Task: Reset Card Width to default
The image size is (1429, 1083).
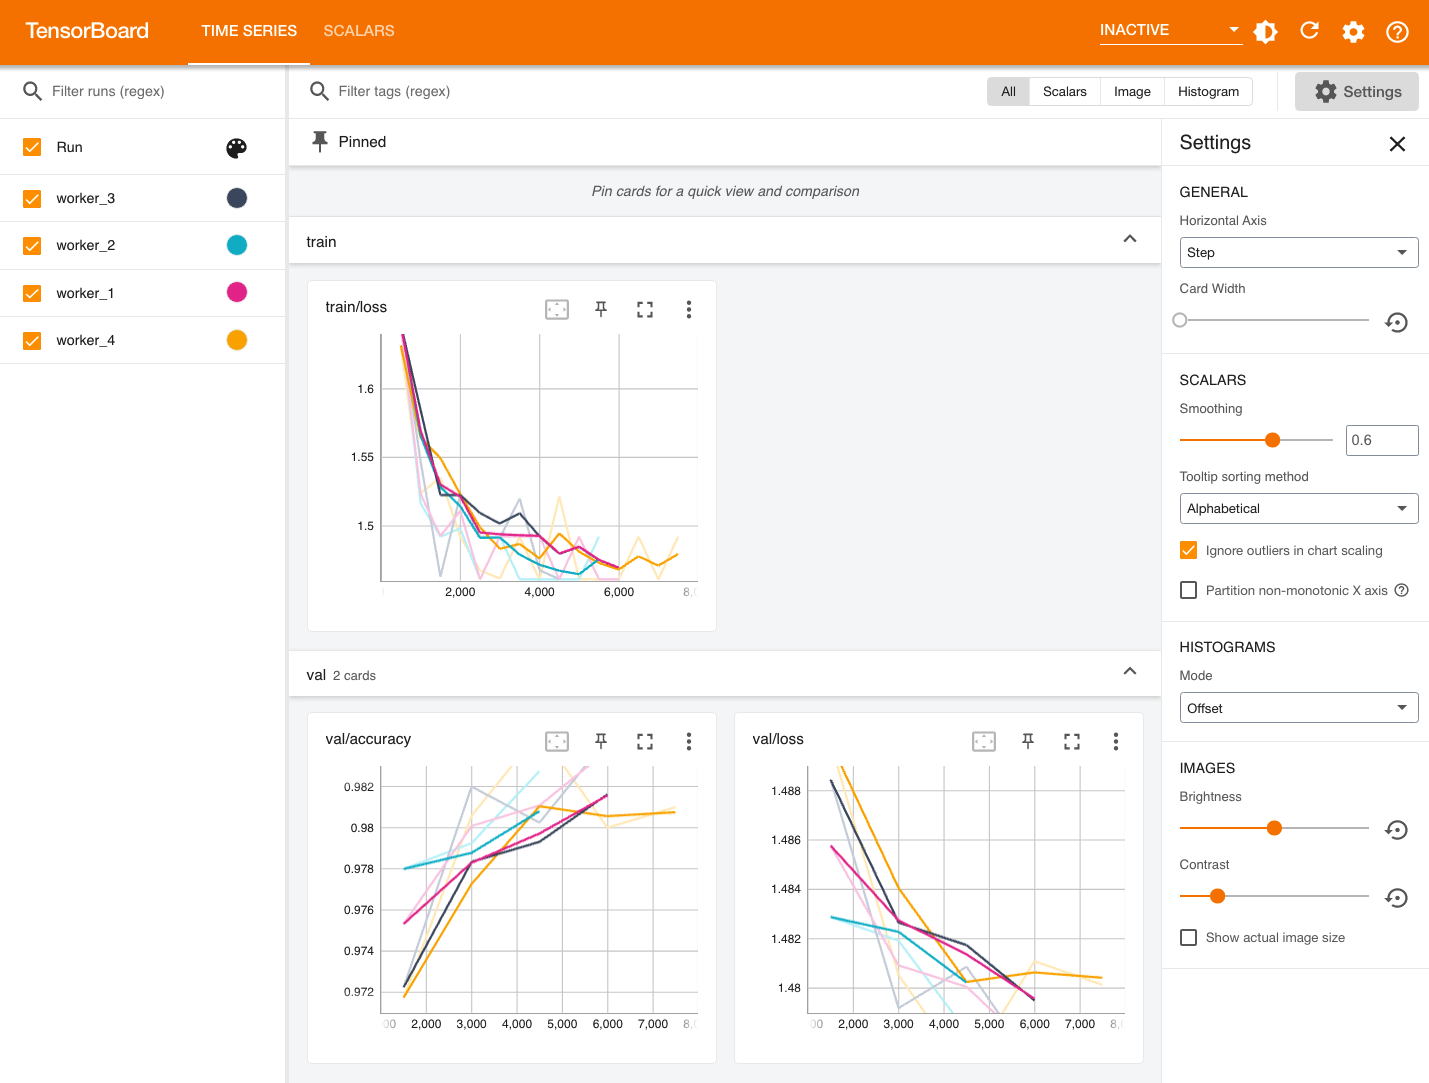Action: (x=1397, y=322)
